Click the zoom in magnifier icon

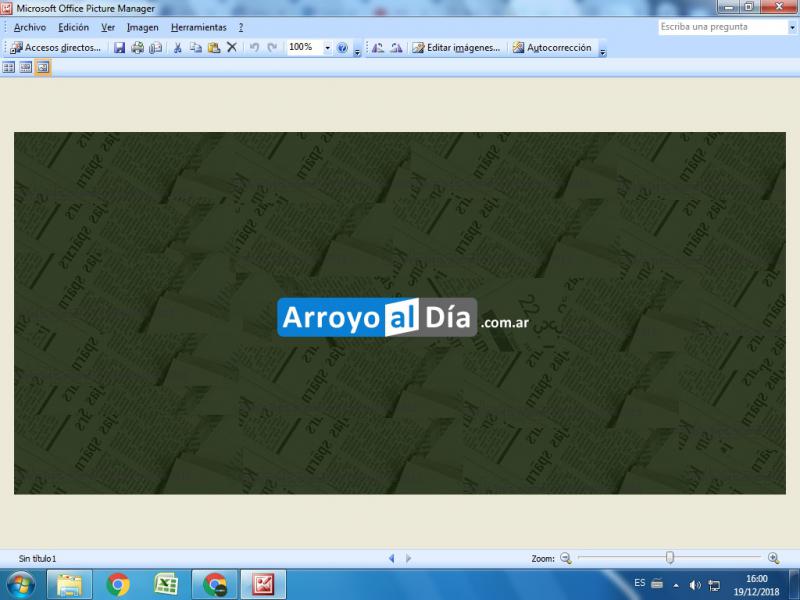coord(773,558)
